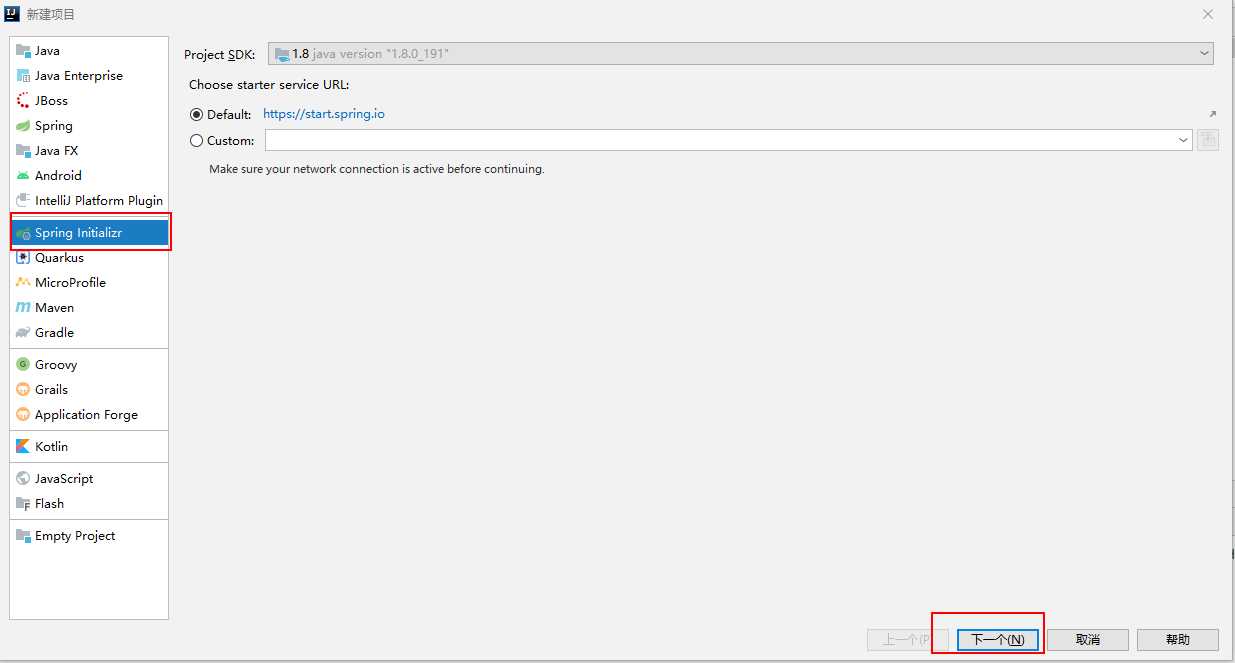Viewport: 1235px width, 663px height.
Task: Click the Gradle elephant icon
Action: [24, 333]
